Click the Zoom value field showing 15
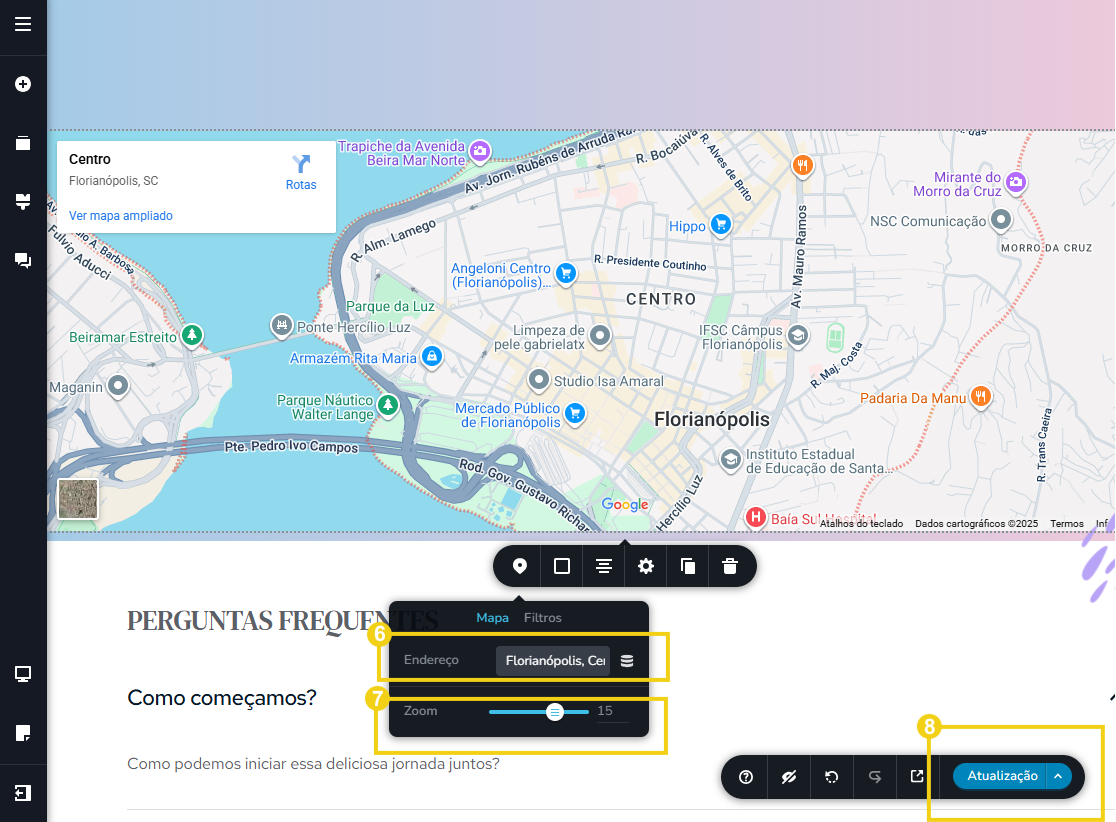Screen dimensions: 1116x822 611,711
